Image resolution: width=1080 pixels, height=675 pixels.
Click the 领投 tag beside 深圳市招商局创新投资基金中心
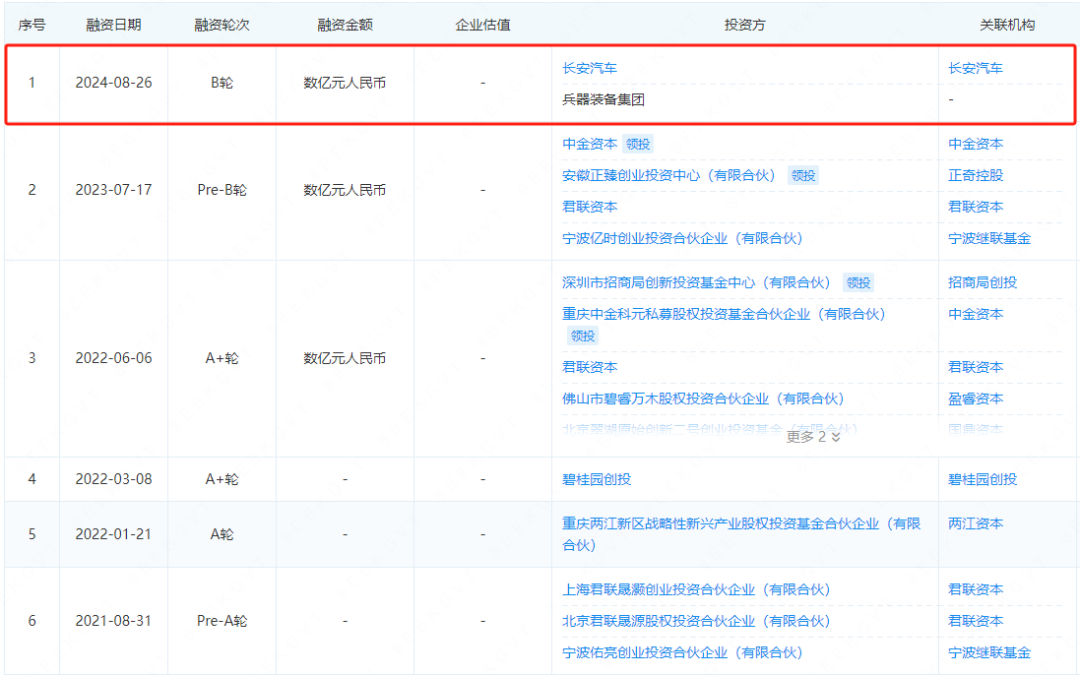858,282
